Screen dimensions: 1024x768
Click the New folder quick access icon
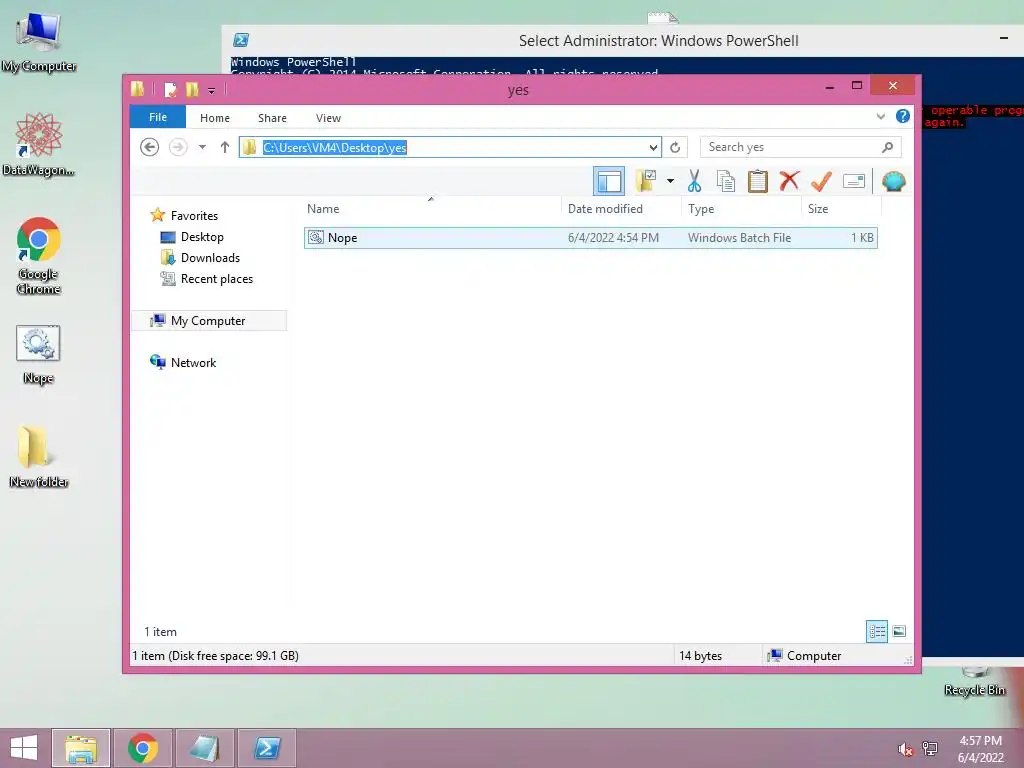pyautogui.click(x=192, y=89)
